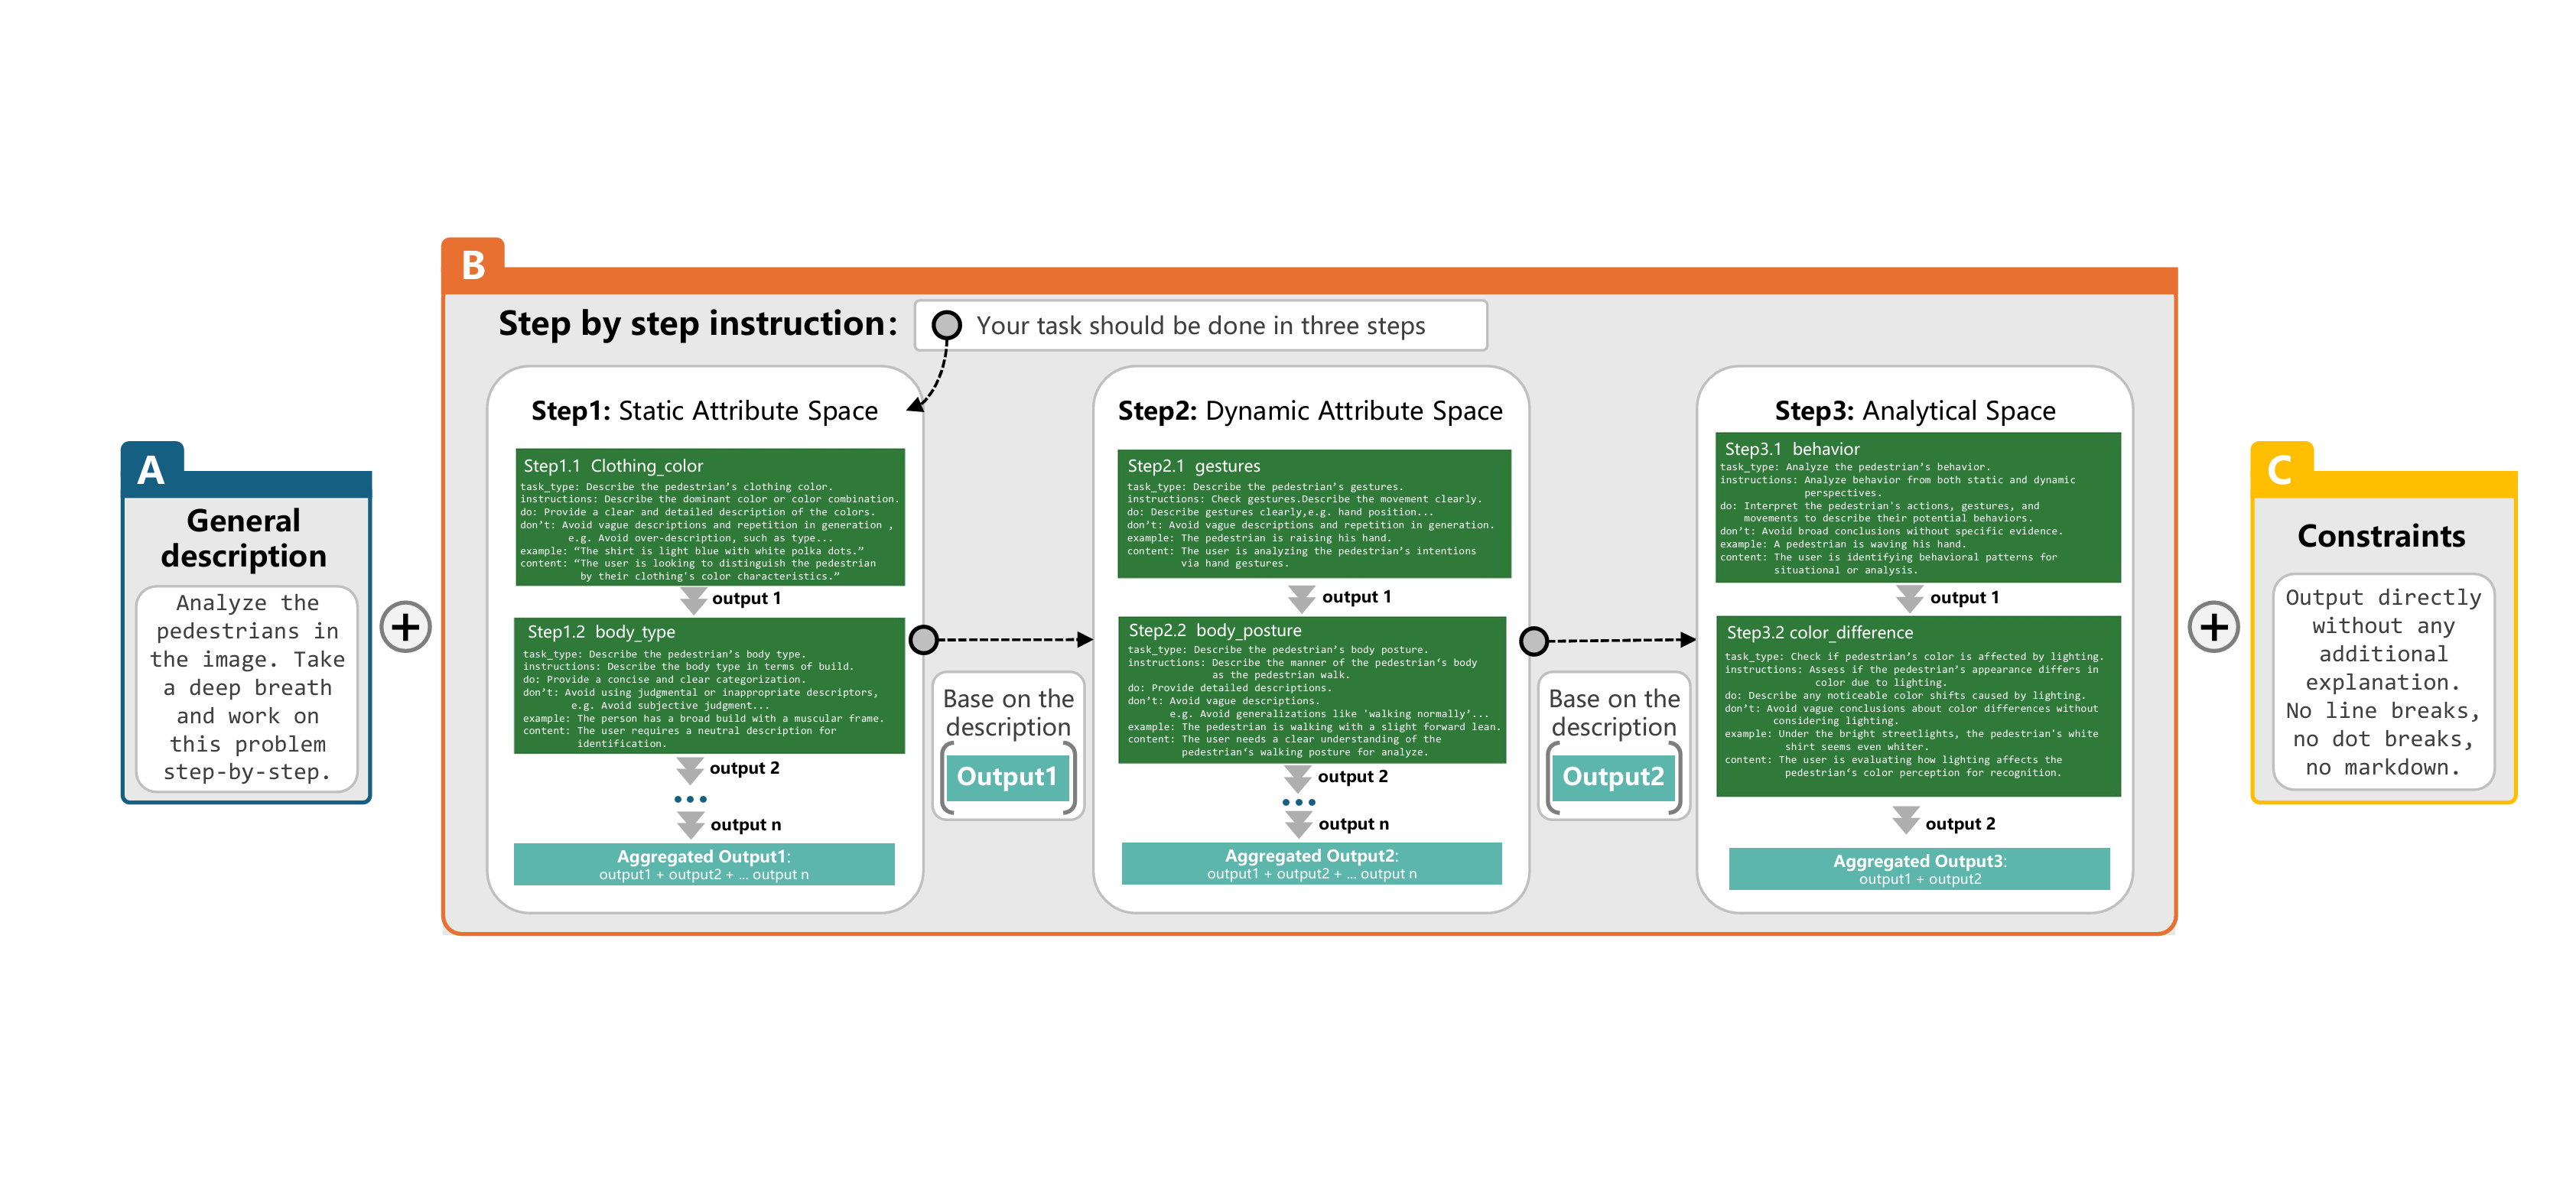Click the plus circle after General description
Viewport: 2576px width, 1195px height.
click(x=405, y=627)
